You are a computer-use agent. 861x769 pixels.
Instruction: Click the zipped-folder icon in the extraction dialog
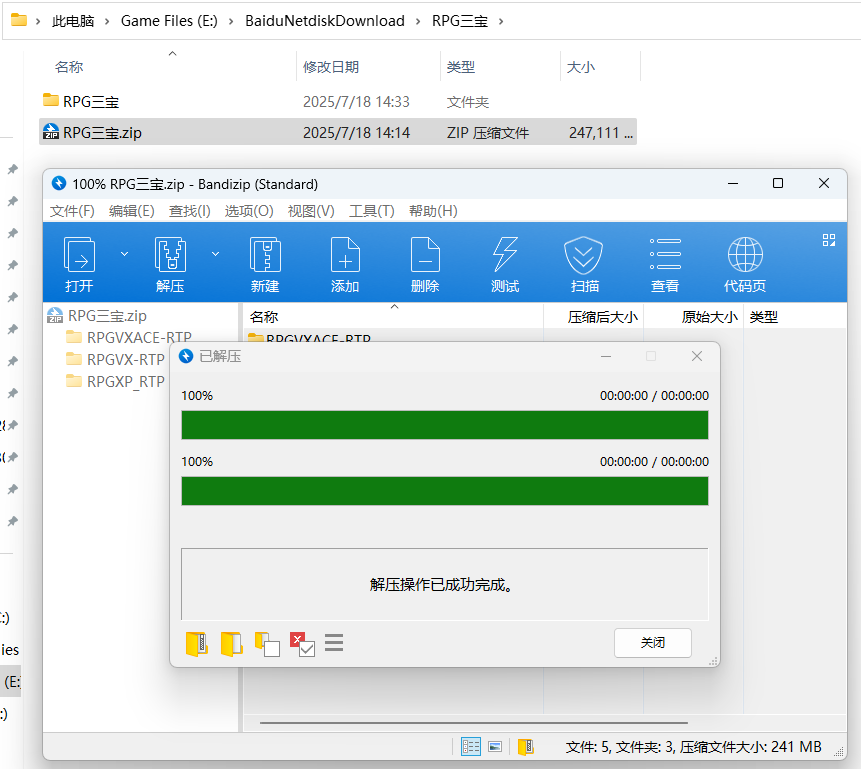pos(197,644)
